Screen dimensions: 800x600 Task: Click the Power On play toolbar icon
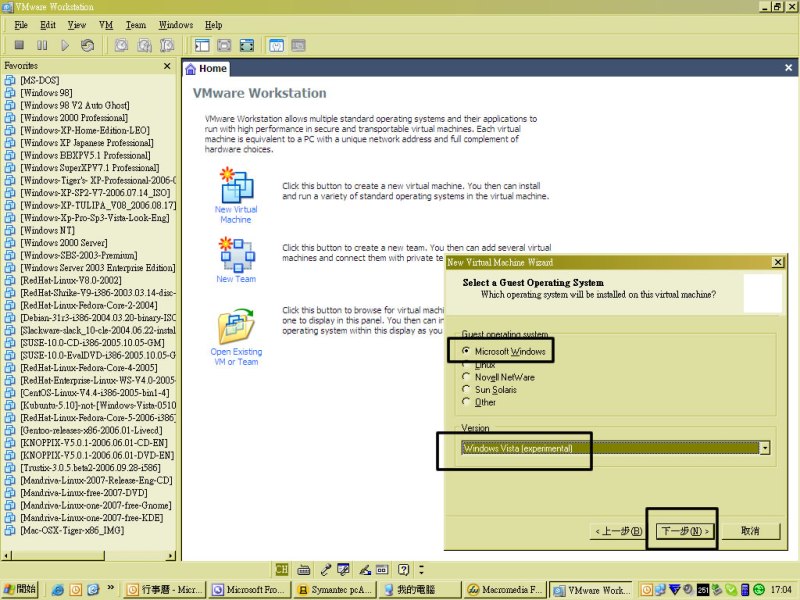65,45
